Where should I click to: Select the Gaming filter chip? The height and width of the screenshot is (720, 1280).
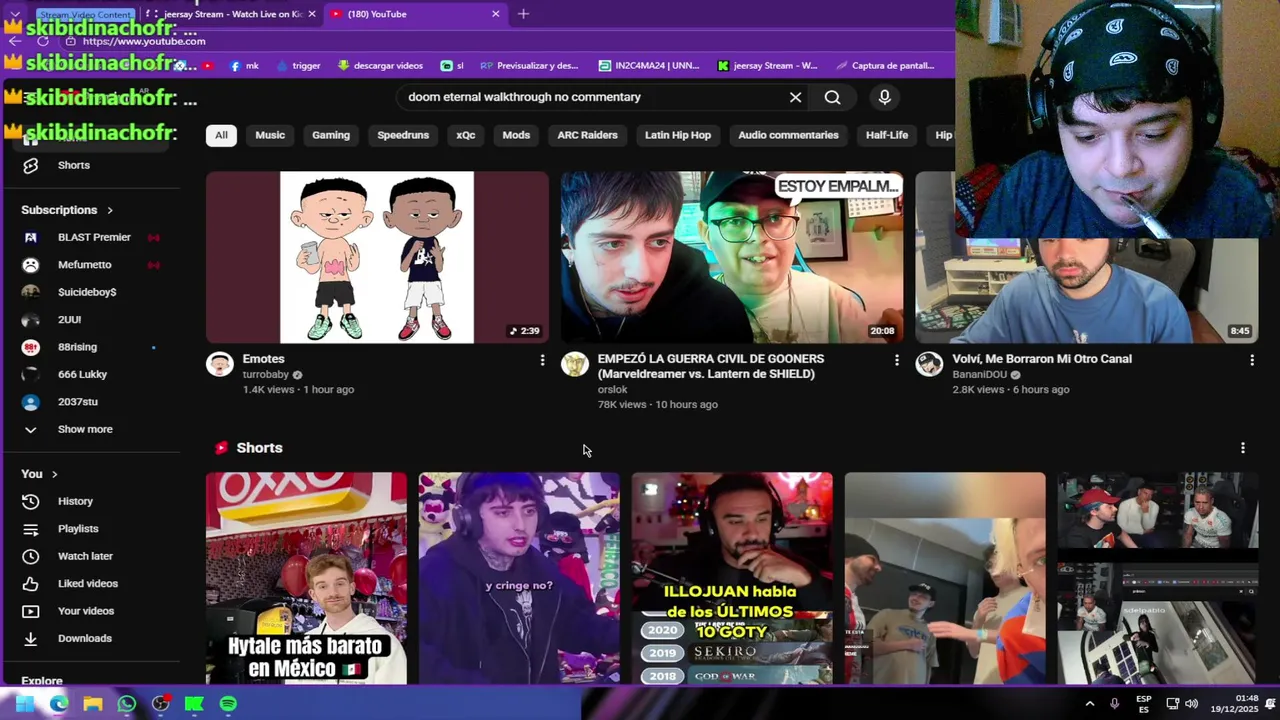tap(331, 135)
